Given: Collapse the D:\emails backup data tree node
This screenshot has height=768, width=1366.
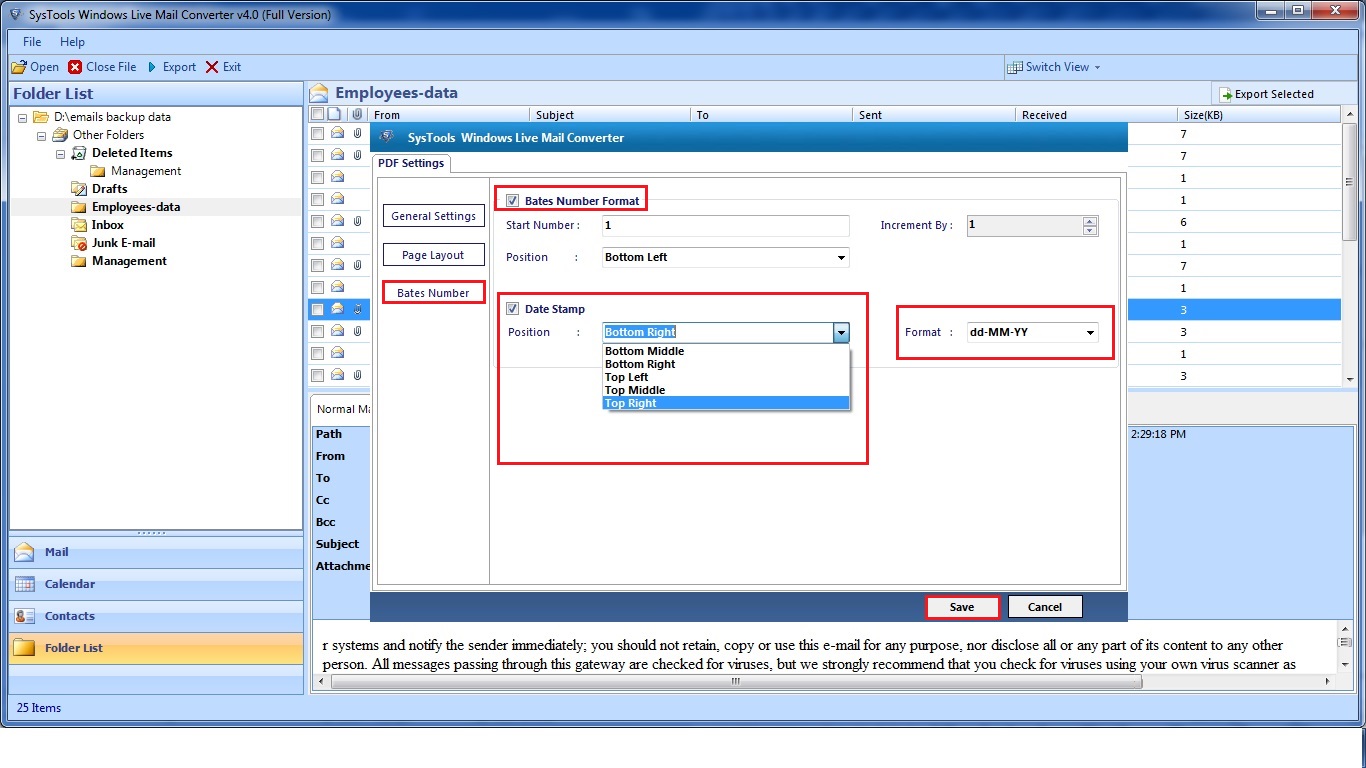Looking at the screenshot, I should pos(23,117).
